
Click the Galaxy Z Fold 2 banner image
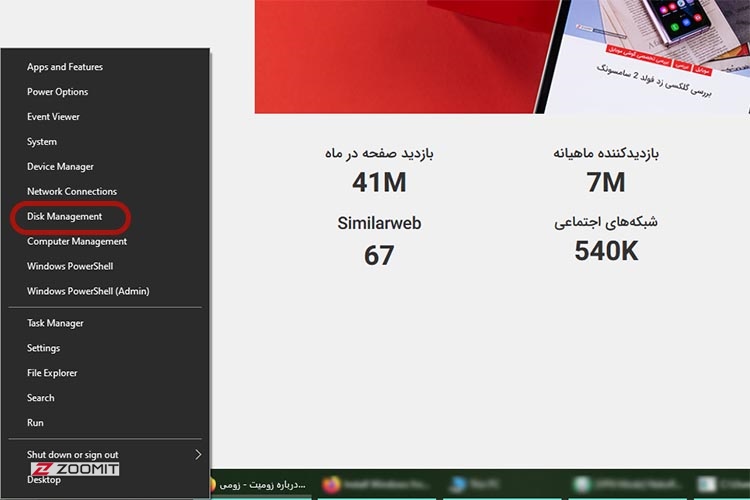point(500,56)
